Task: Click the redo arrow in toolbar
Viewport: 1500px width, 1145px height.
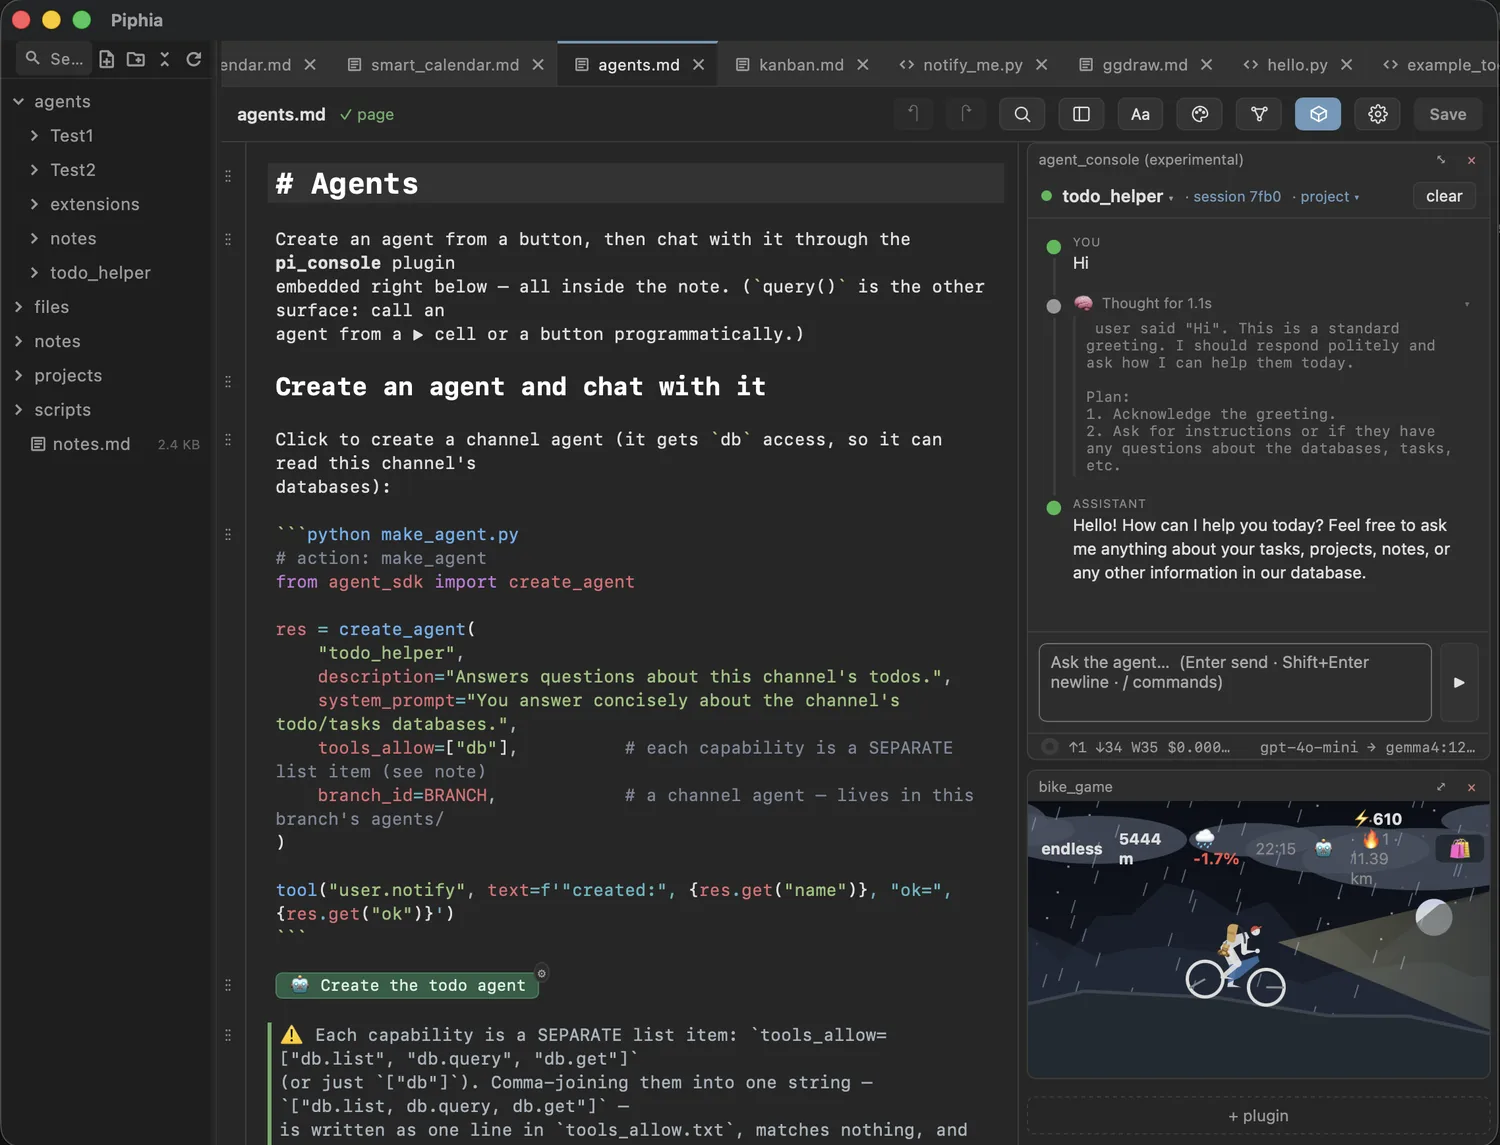Action: [966, 114]
